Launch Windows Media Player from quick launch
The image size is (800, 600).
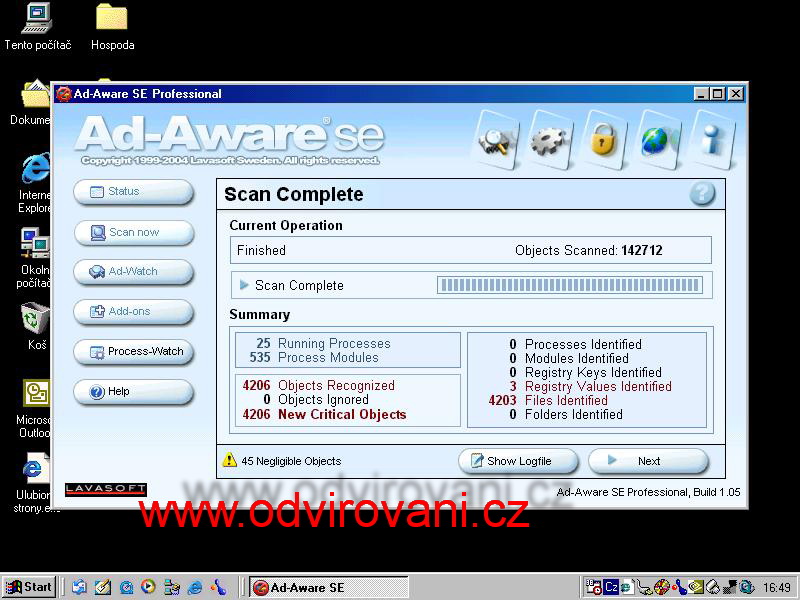[x=148, y=587]
